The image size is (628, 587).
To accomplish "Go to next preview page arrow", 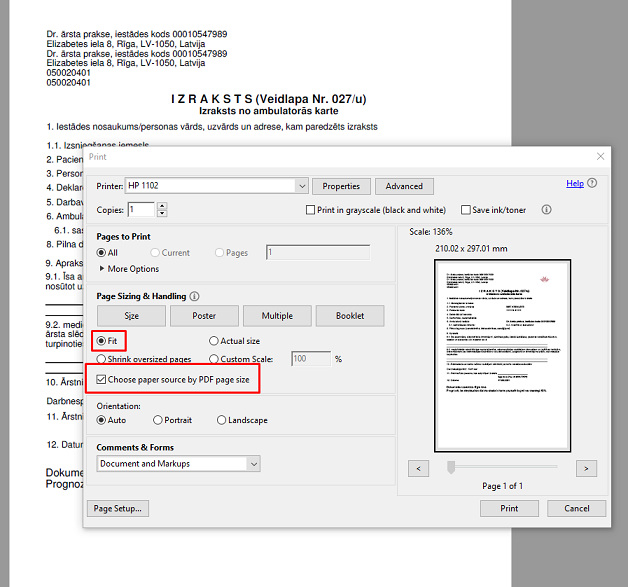I will click(587, 468).
